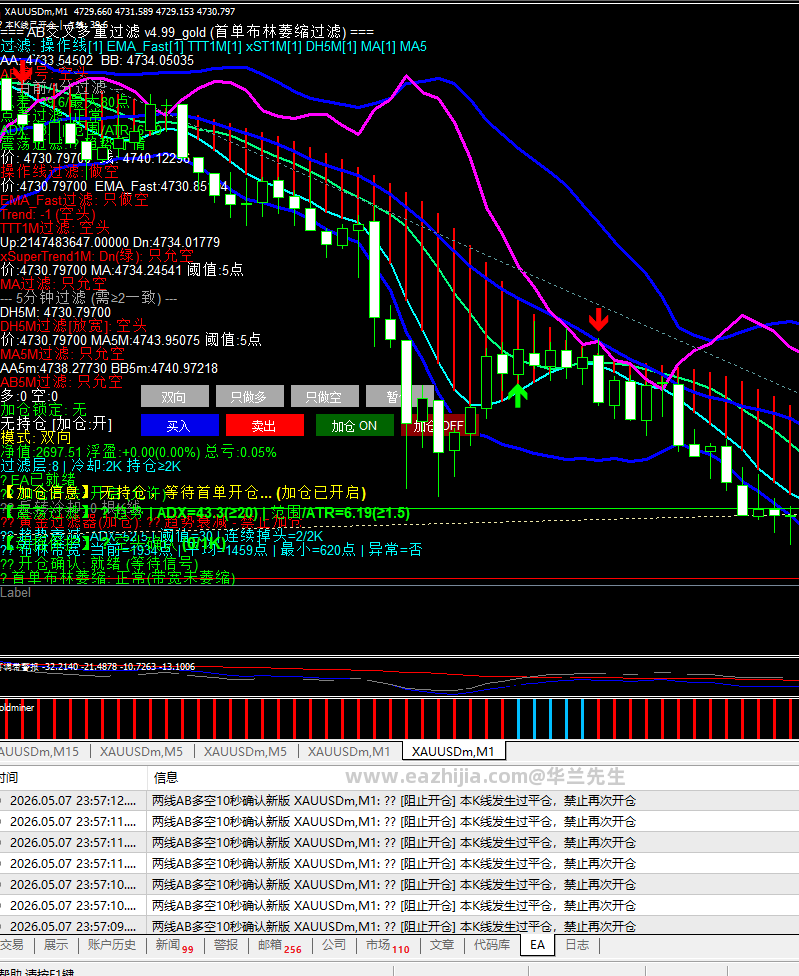
Task: Click the 多:0 空:0 position counter
Action: pos(29,396)
